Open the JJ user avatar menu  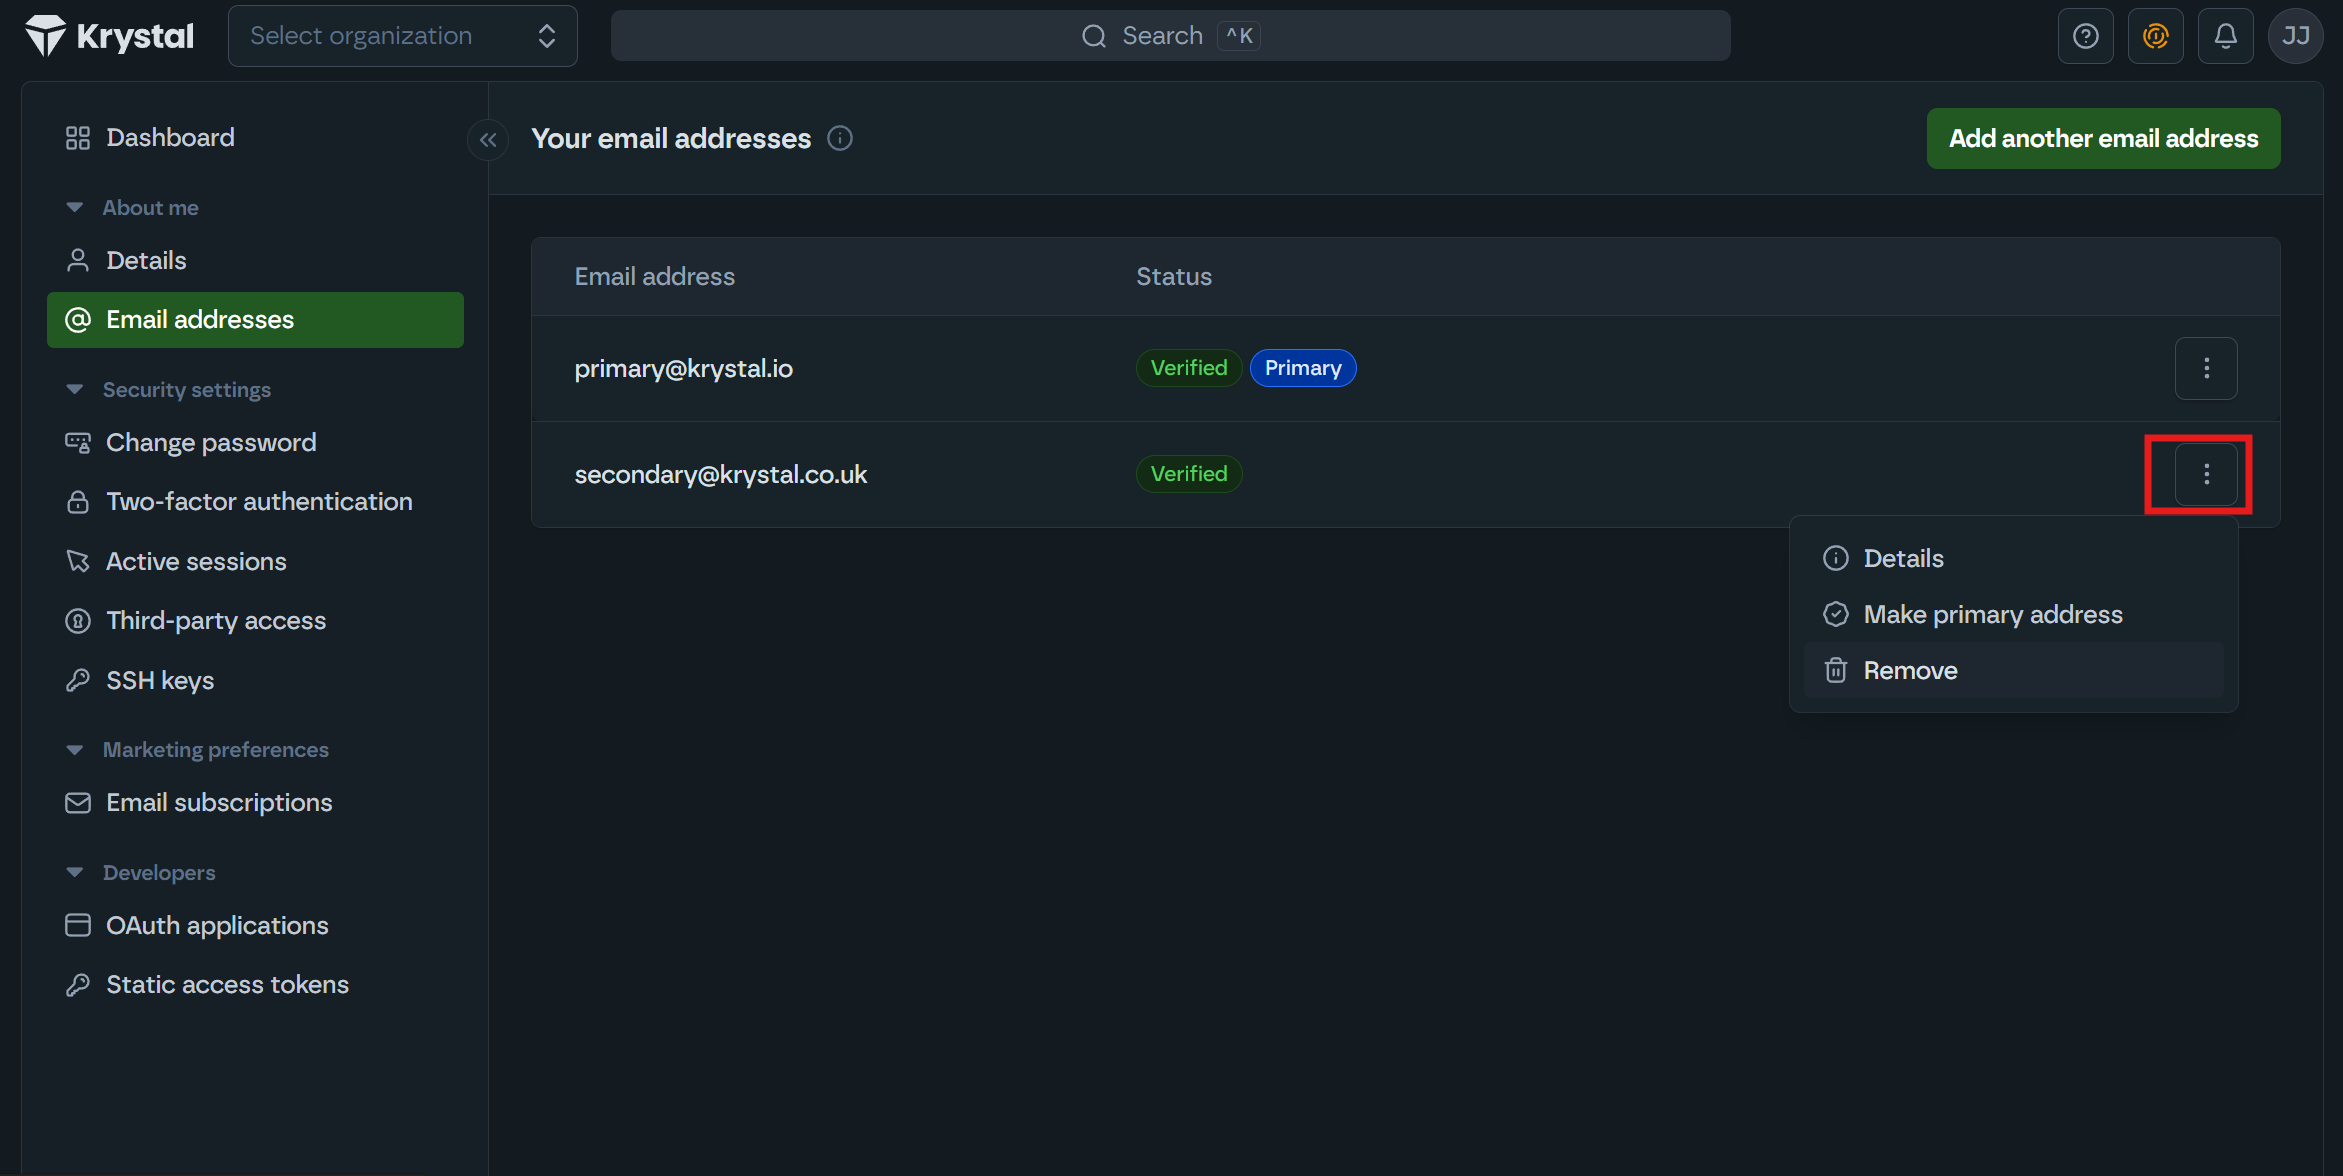pos(2295,36)
